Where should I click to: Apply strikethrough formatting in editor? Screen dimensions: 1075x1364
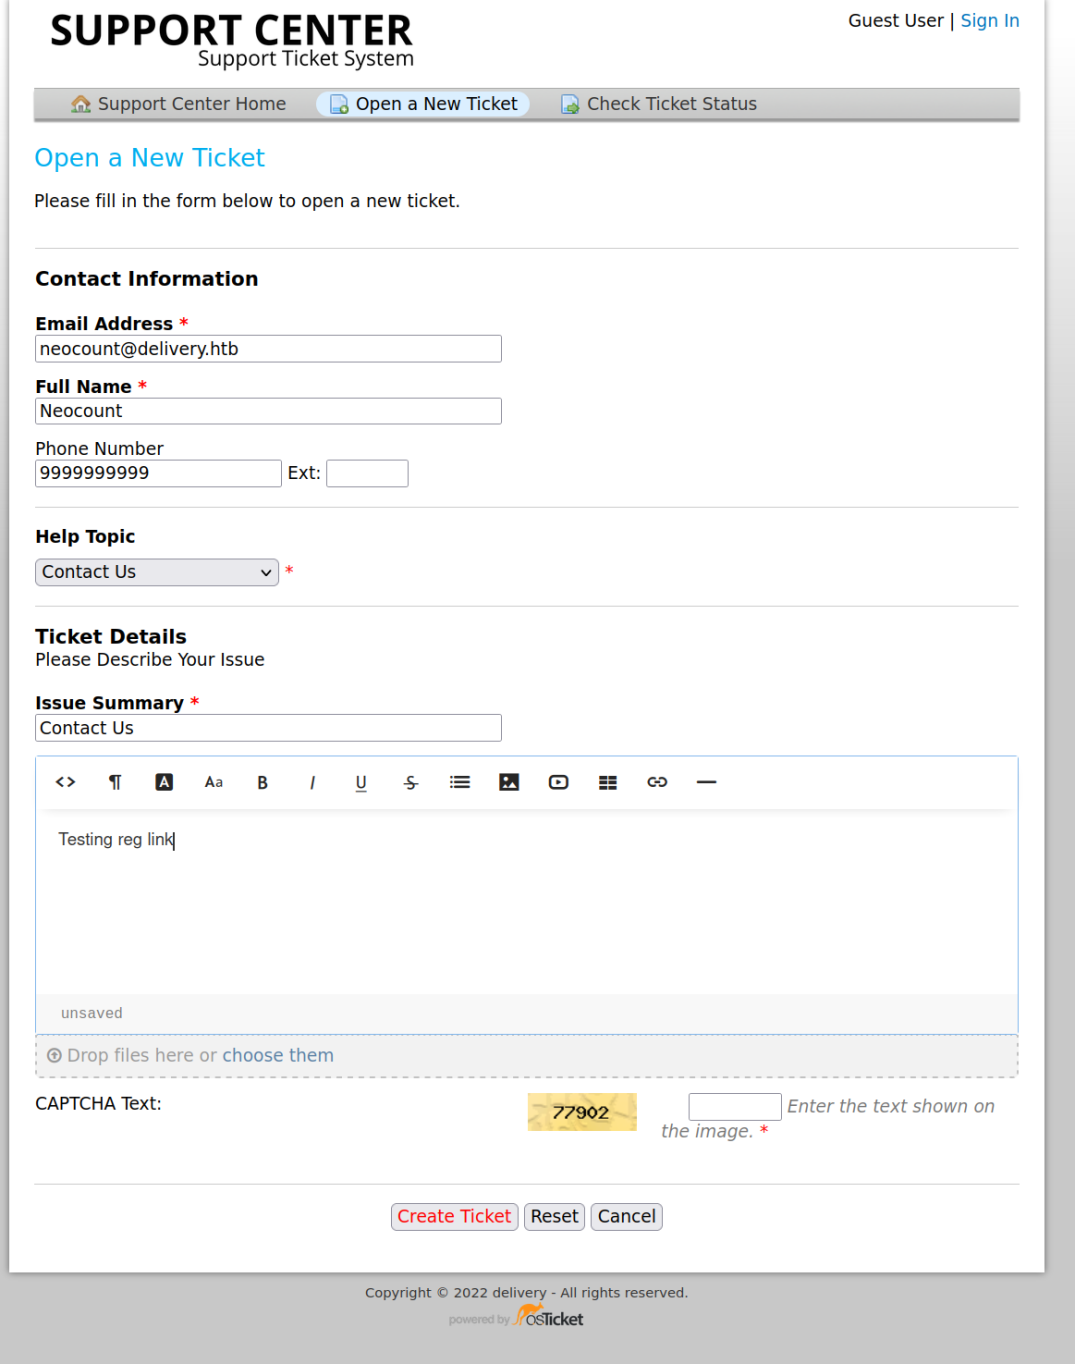411,782
